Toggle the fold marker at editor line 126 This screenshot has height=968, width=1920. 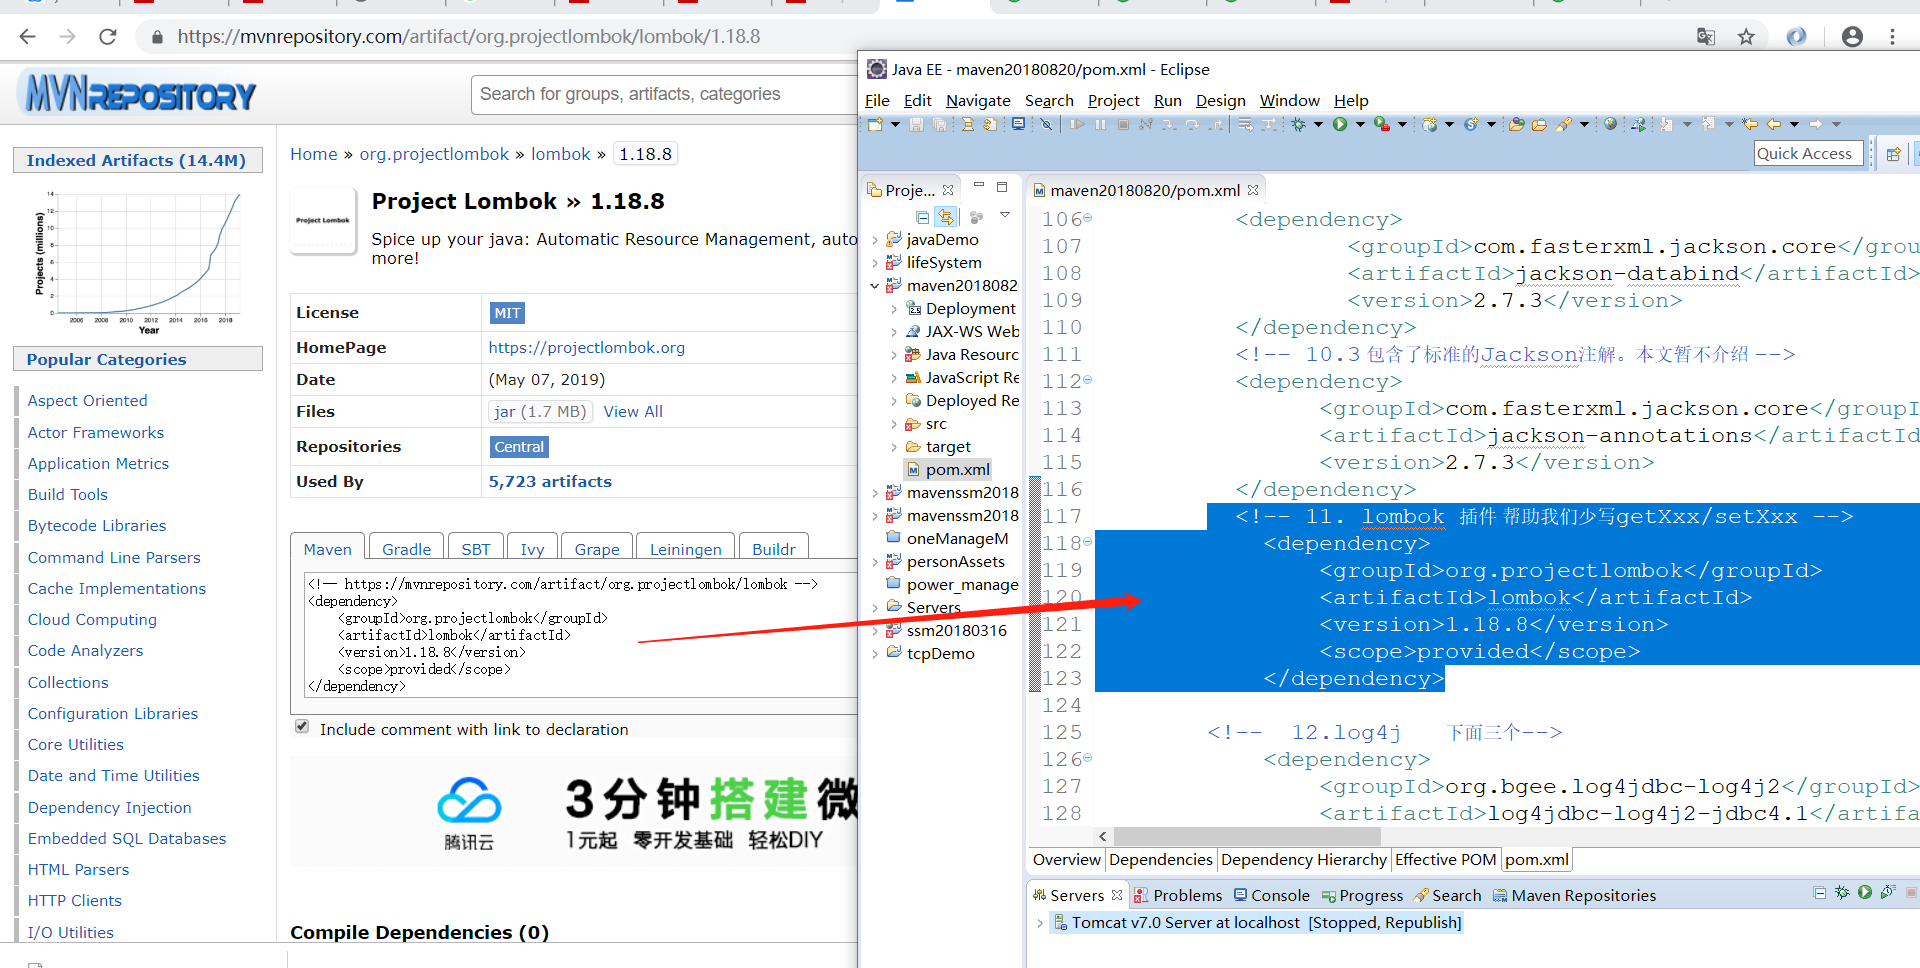[x=1088, y=758]
